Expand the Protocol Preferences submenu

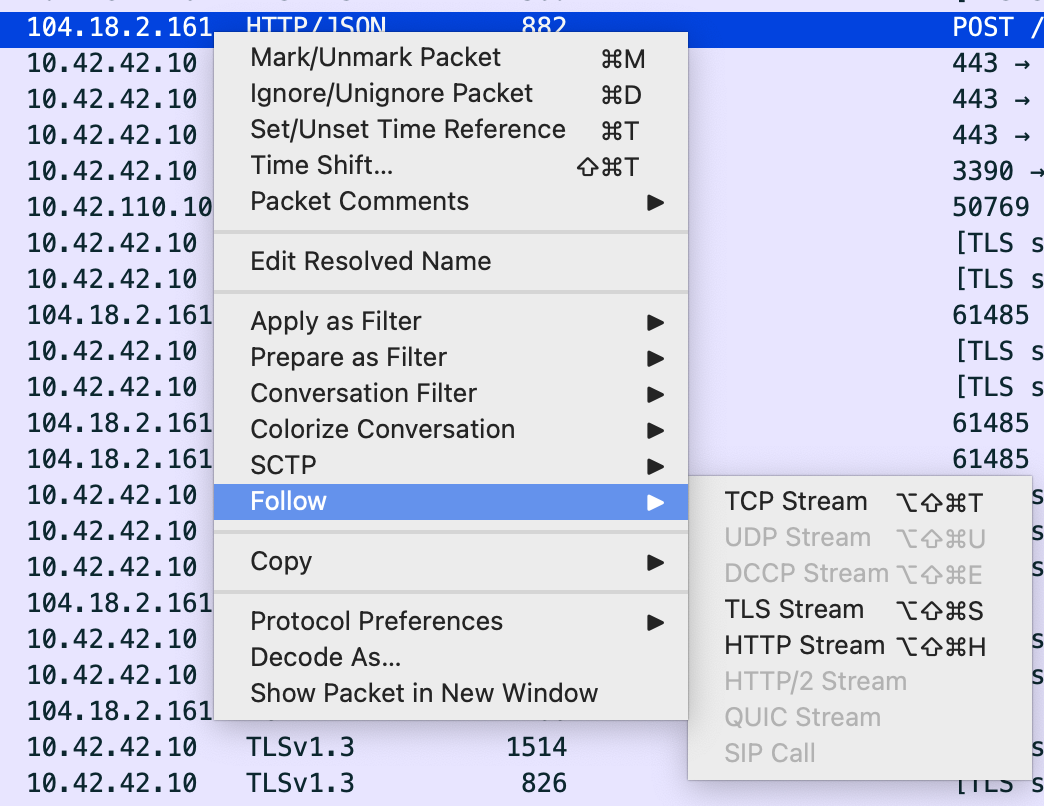click(376, 622)
